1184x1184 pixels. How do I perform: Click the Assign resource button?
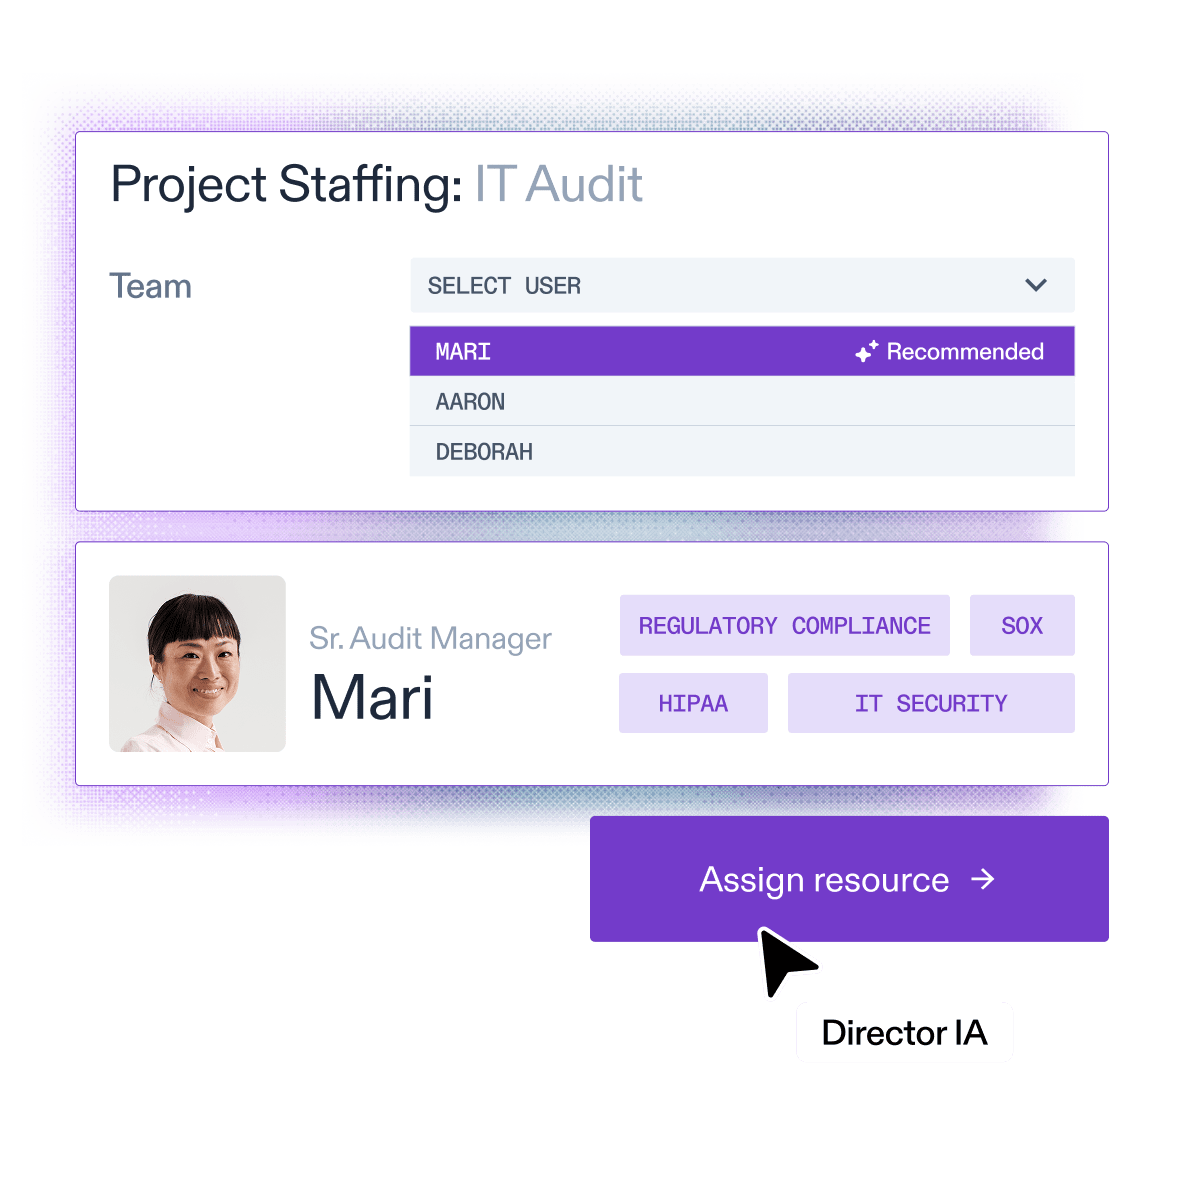coord(849,879)
